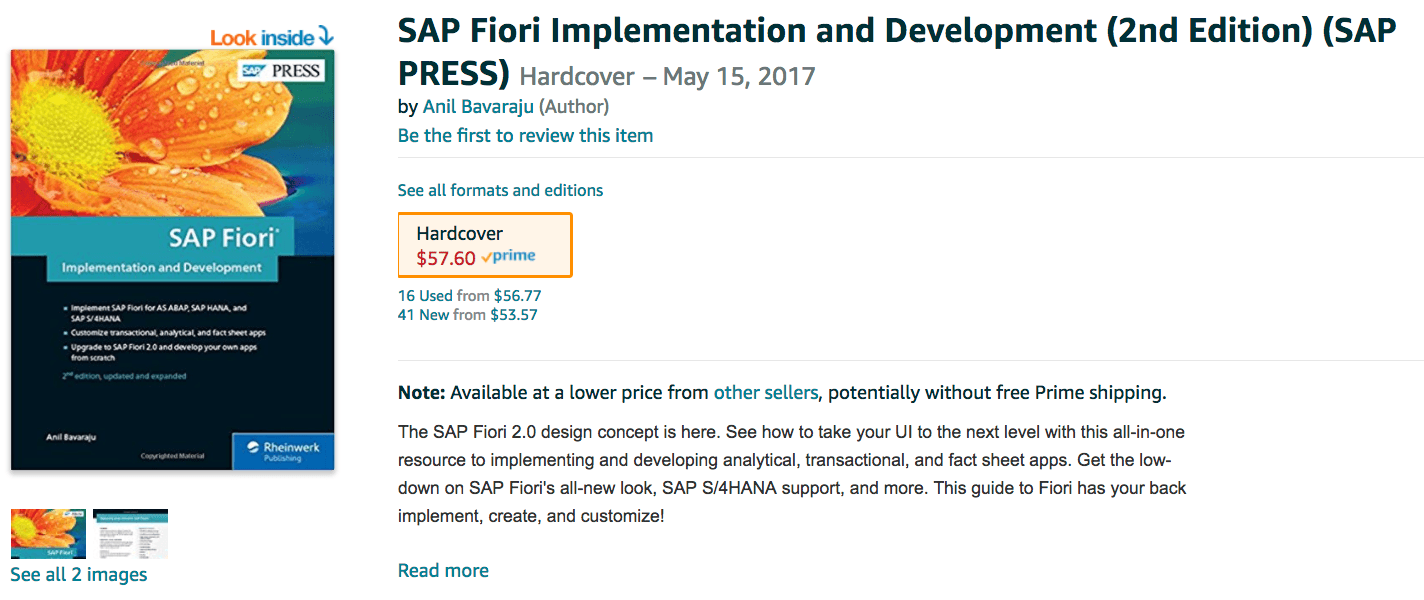1424x600 pixels.
Task: Select the second page preview thumbnail
Action: pos(130,534)
